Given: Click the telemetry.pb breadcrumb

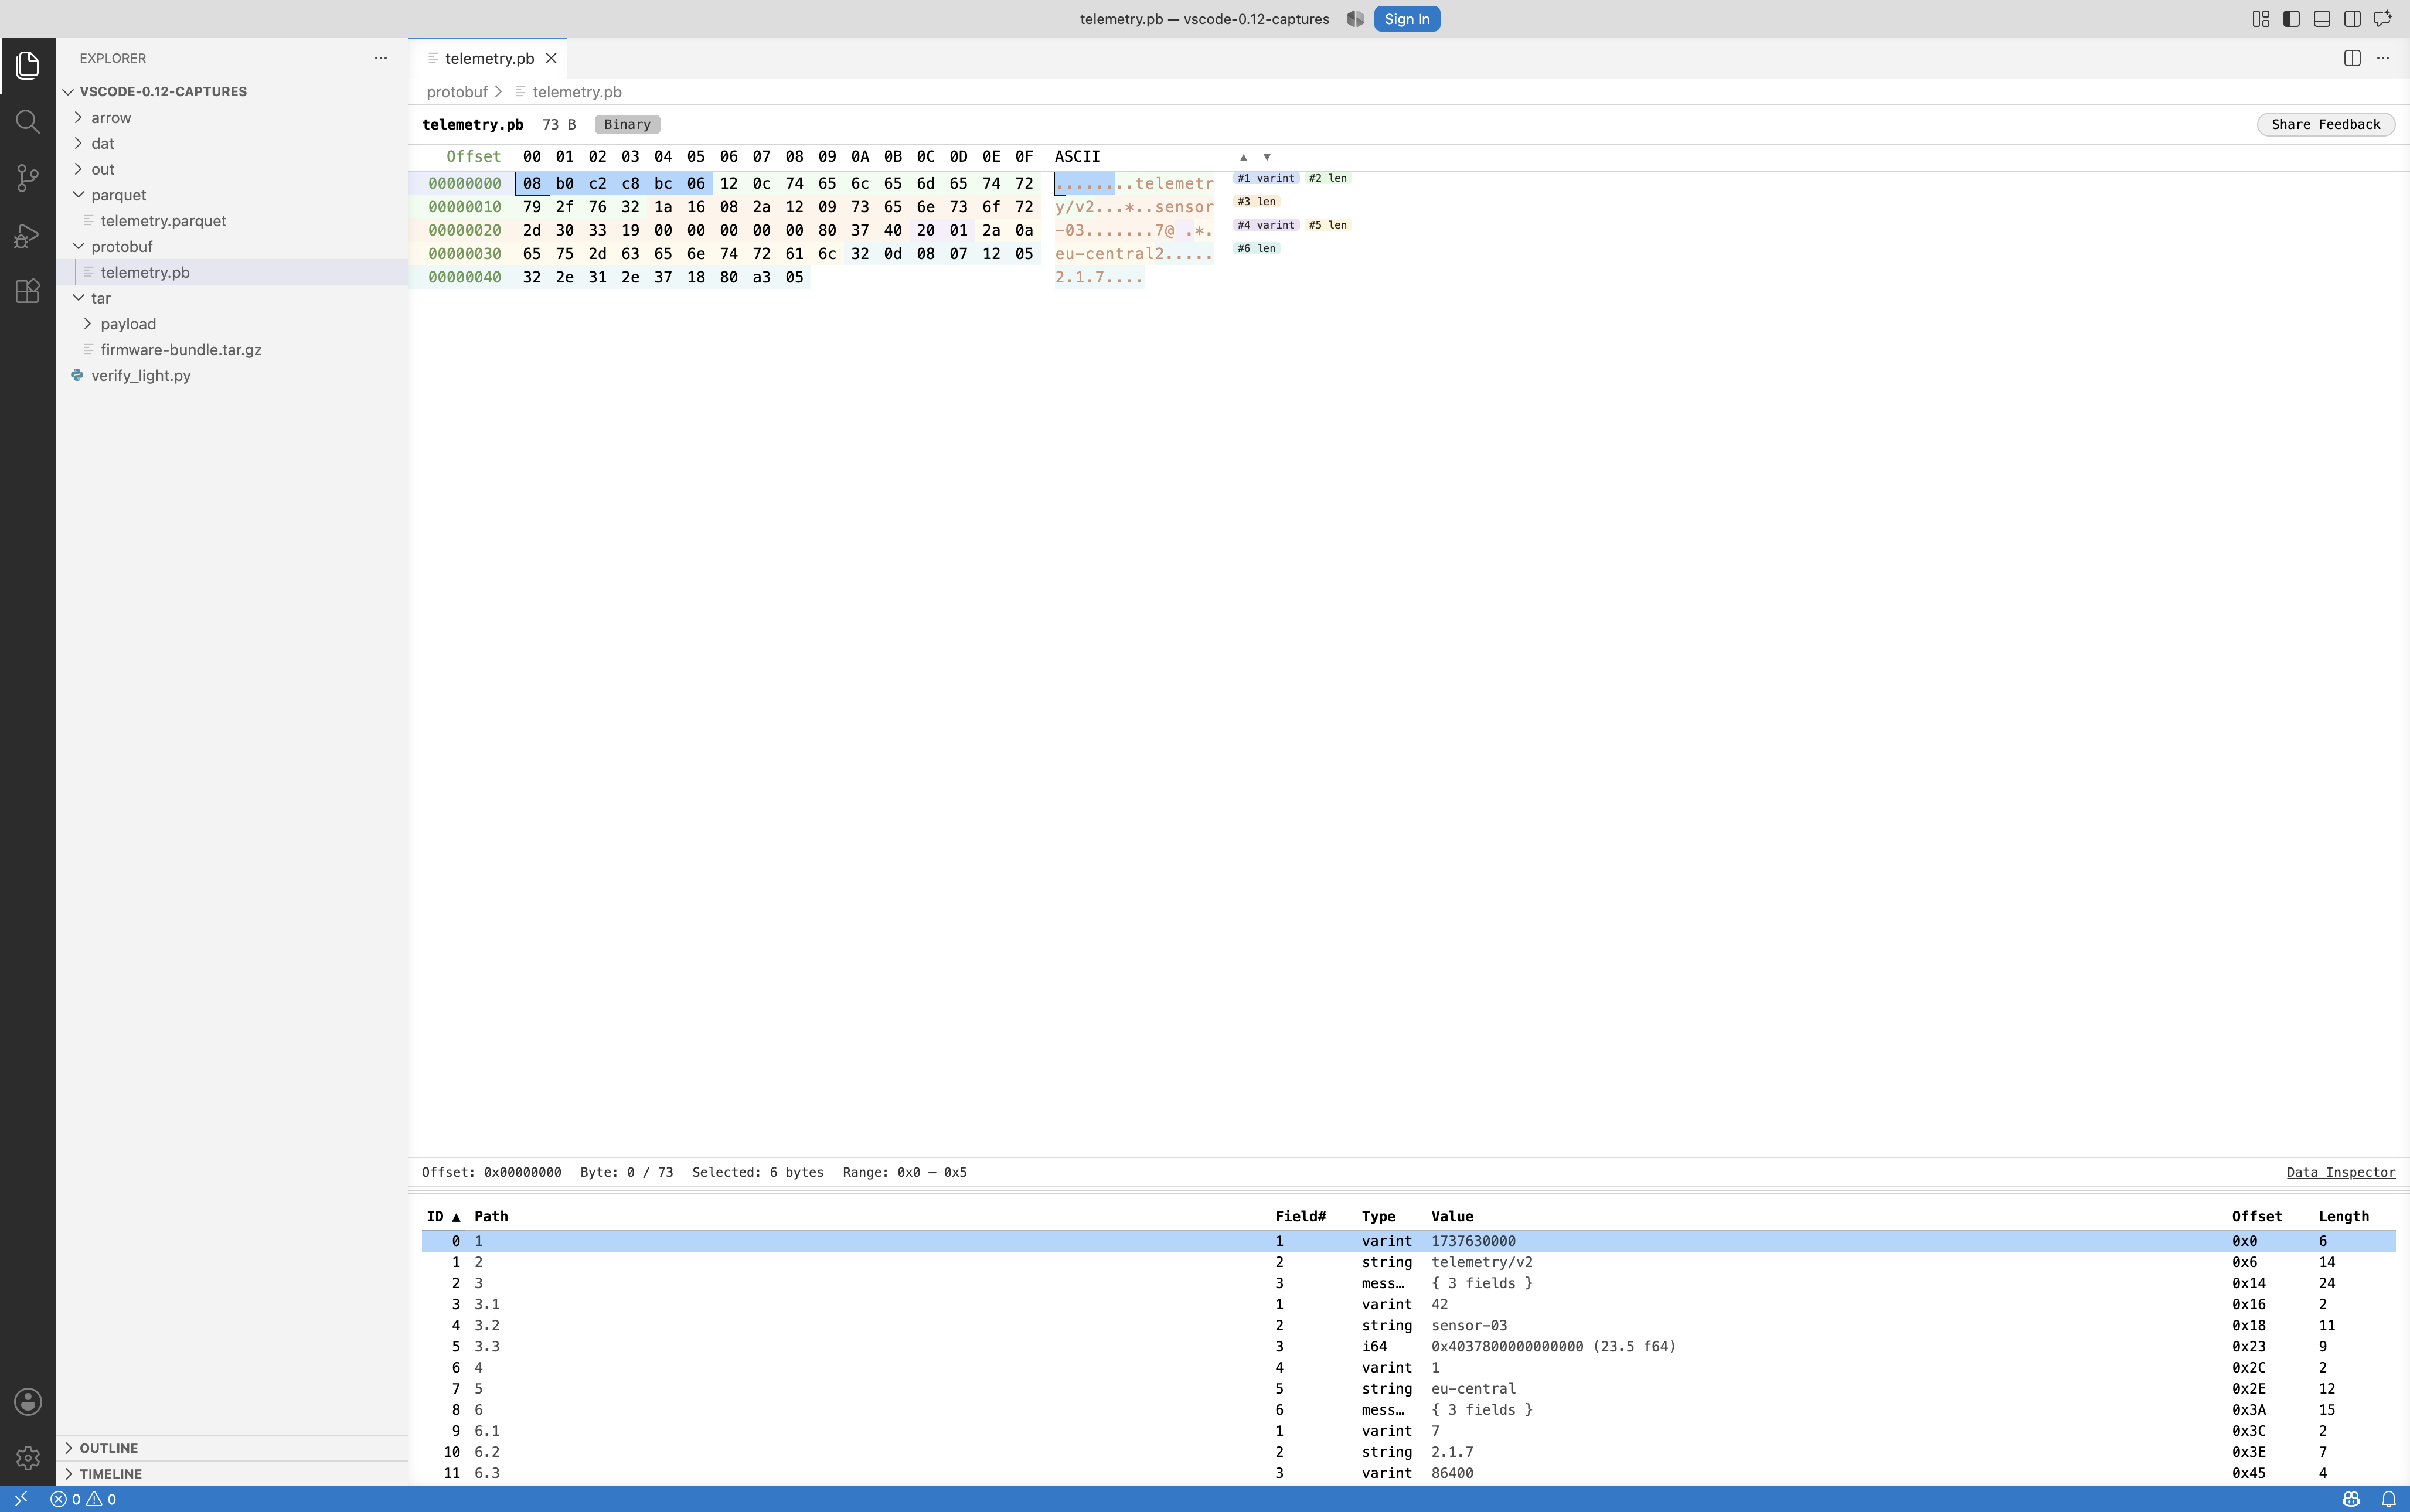Looking at the screenshot, I should (577, 92).
